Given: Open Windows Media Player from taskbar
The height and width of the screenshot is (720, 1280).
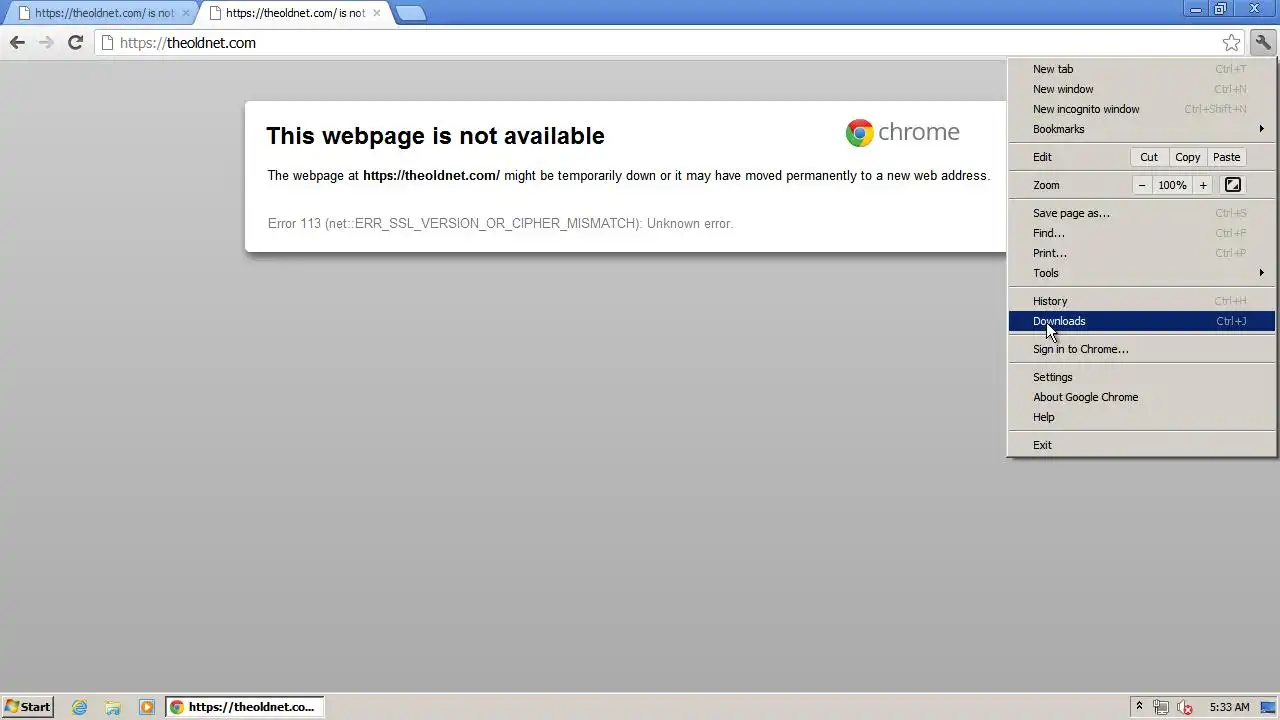Looking at the screenshot, I should coord(147,707).
